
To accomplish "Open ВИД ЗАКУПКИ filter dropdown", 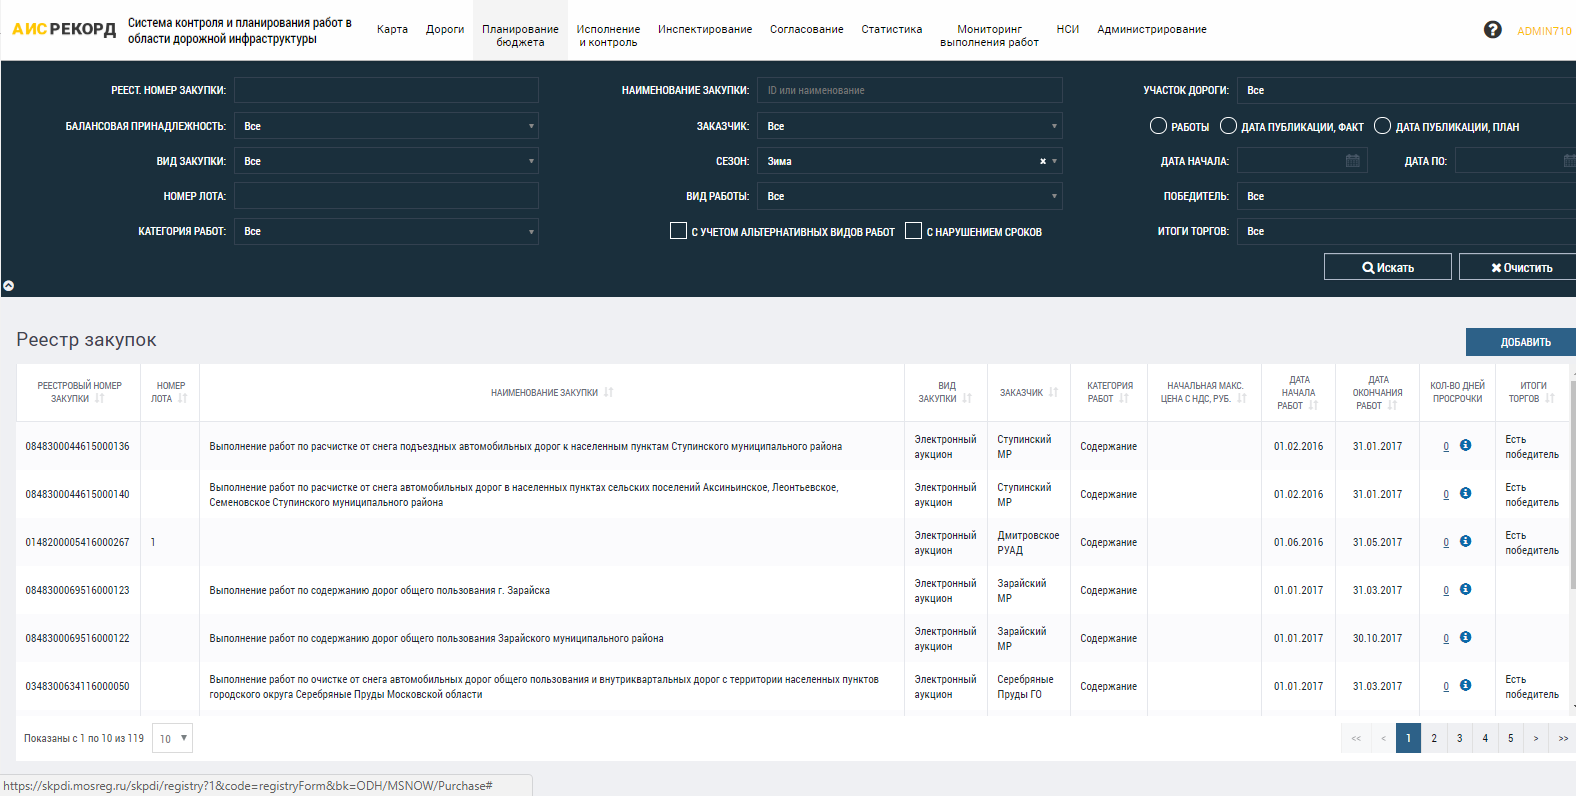I will click(386, 161).
